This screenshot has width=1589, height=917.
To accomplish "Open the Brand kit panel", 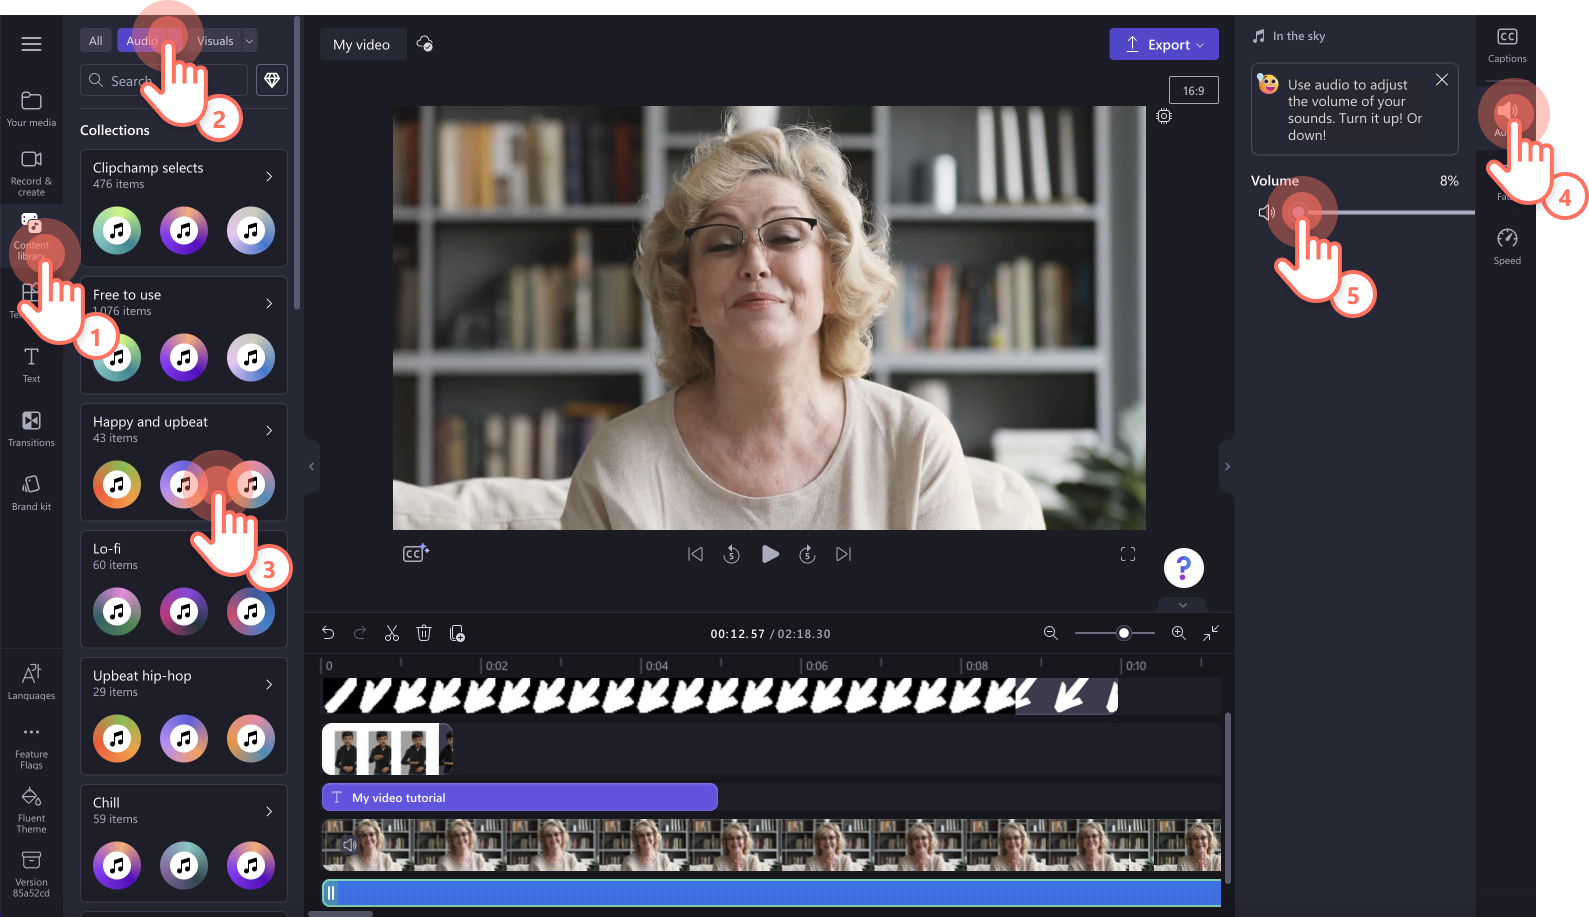I will [x=31, y=492].
